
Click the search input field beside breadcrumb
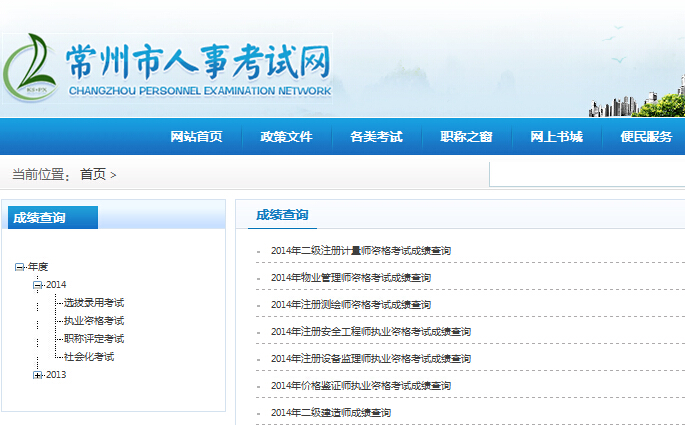587,174
